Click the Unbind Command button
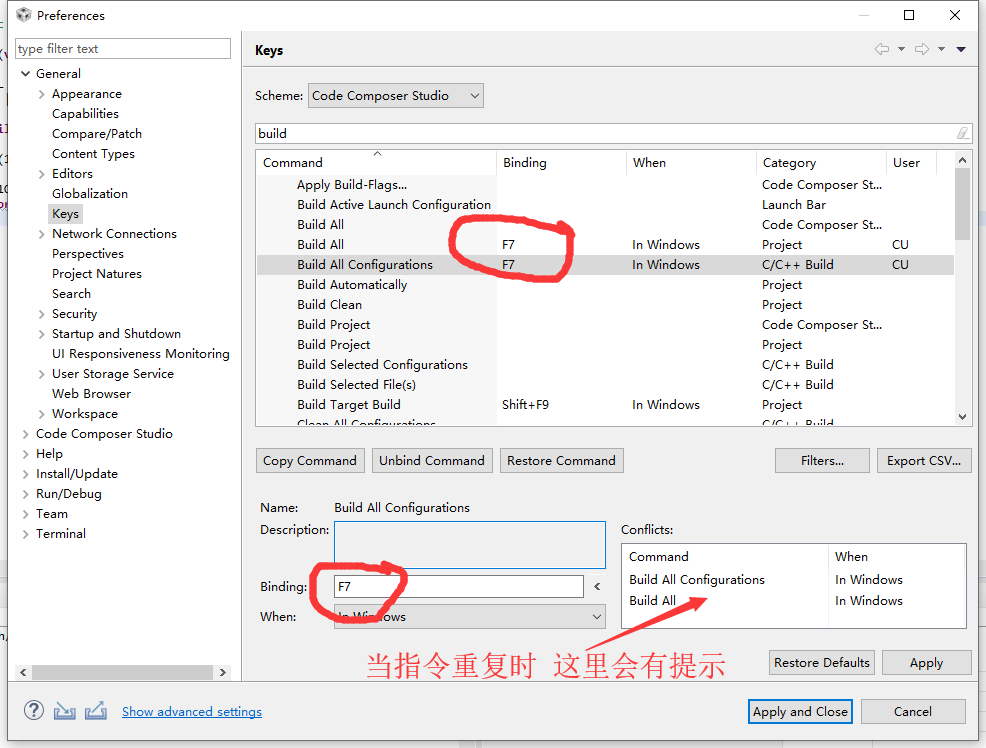The width and height of the screenshot is (986, 748). 431,461
